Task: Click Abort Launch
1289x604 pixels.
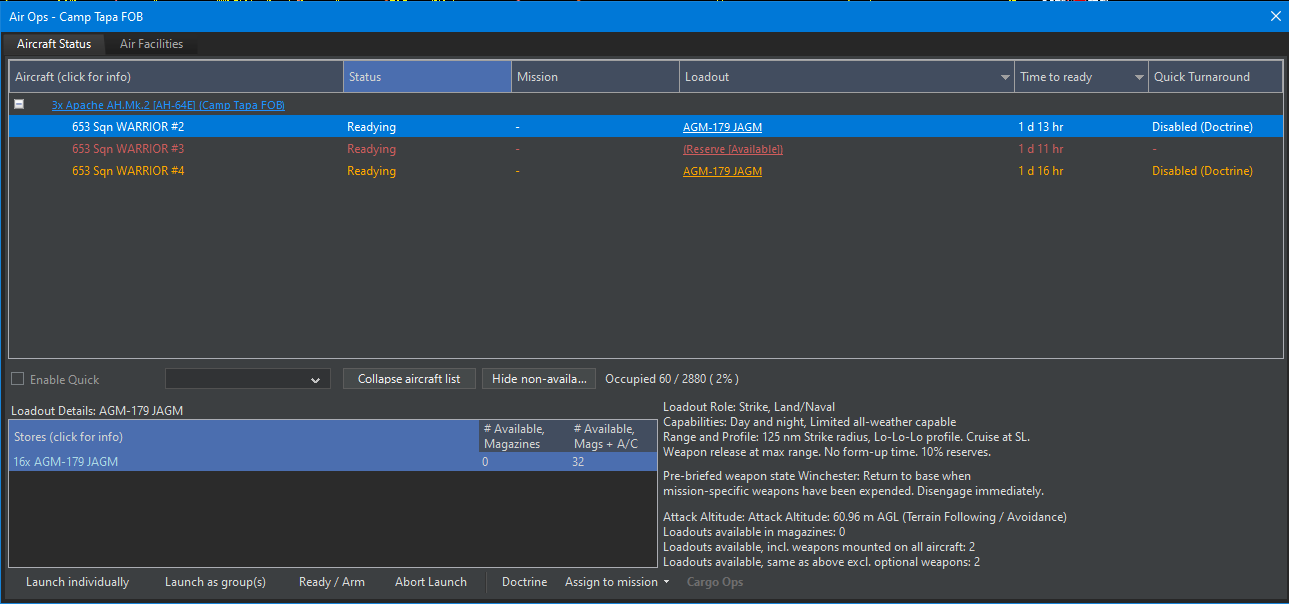Action: (431, 582)
